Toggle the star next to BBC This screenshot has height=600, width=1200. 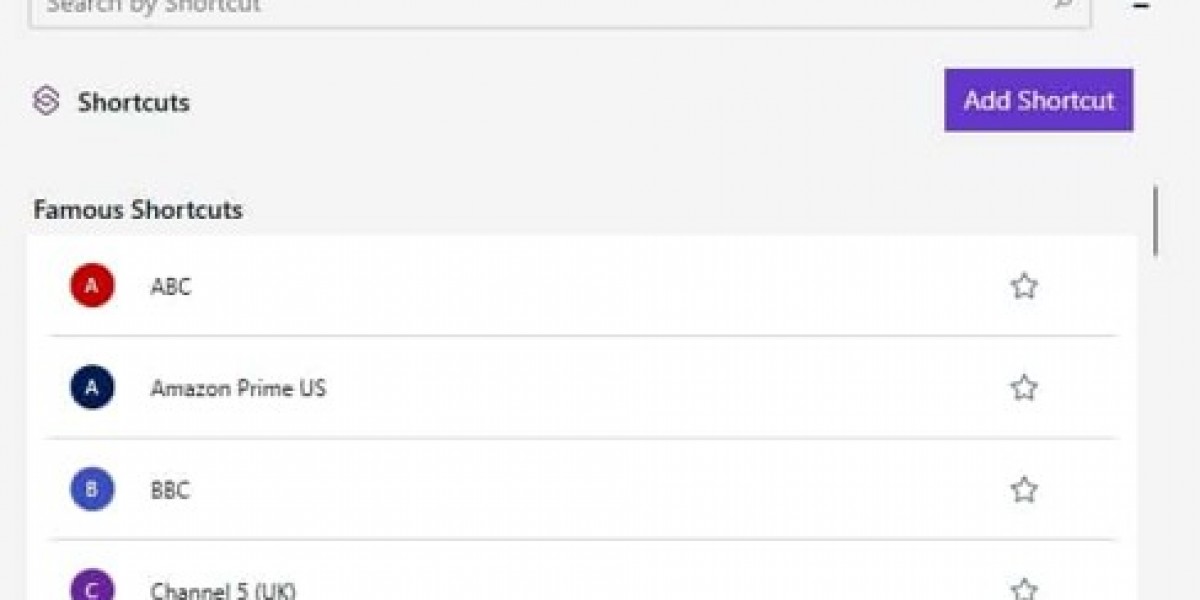tap(1024, 490)
